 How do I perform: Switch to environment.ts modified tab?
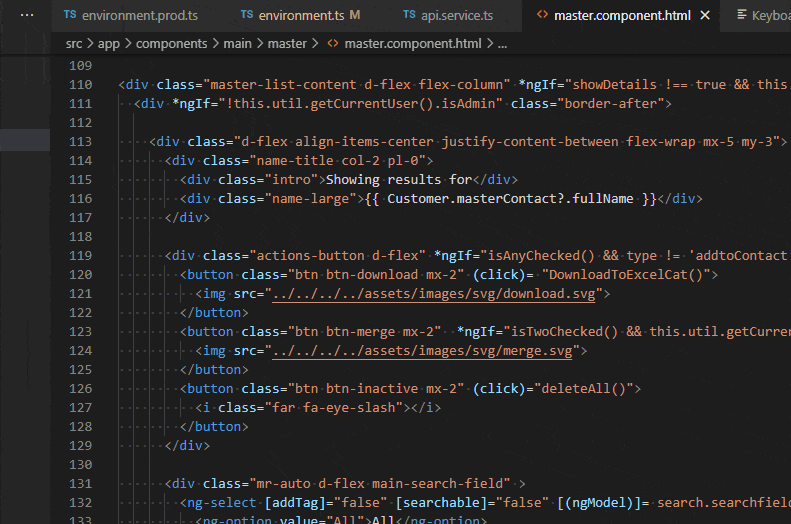point(300,16)
